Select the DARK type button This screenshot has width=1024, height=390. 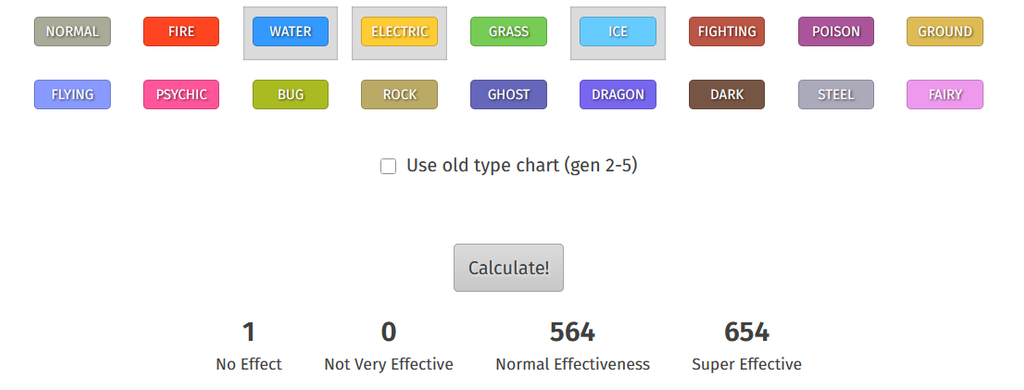[727, 94]
